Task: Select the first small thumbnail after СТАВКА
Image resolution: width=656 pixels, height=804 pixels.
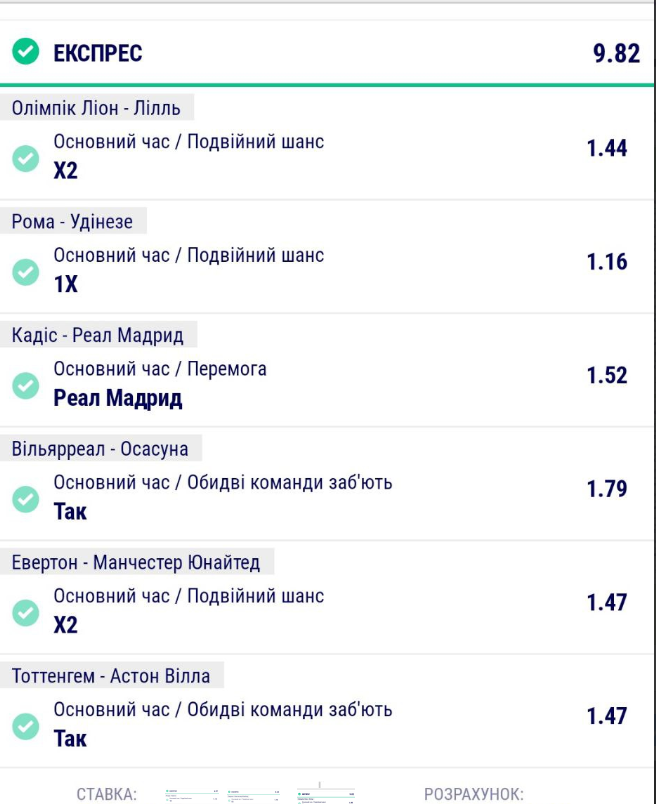Action: click(193, 795)
